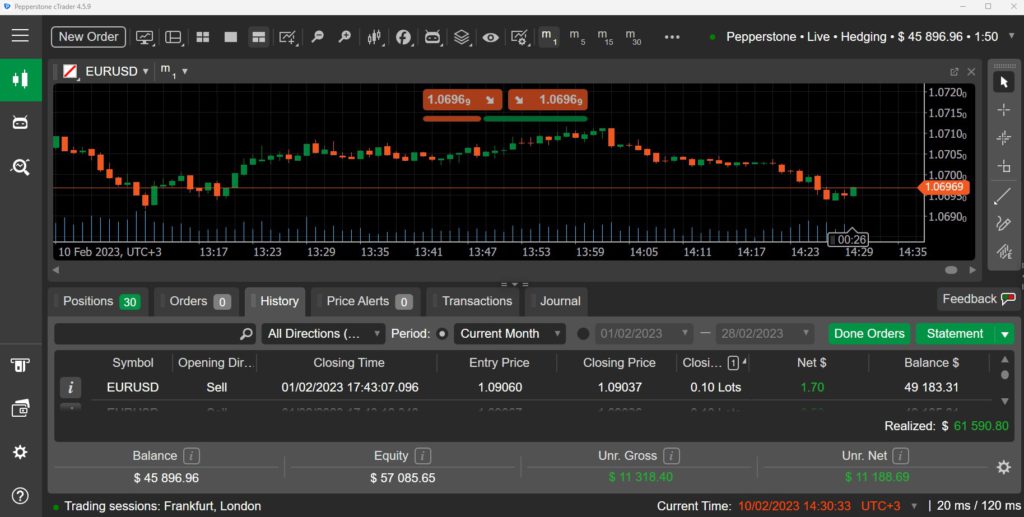Open the Price Alerts tab

[368, 302]
